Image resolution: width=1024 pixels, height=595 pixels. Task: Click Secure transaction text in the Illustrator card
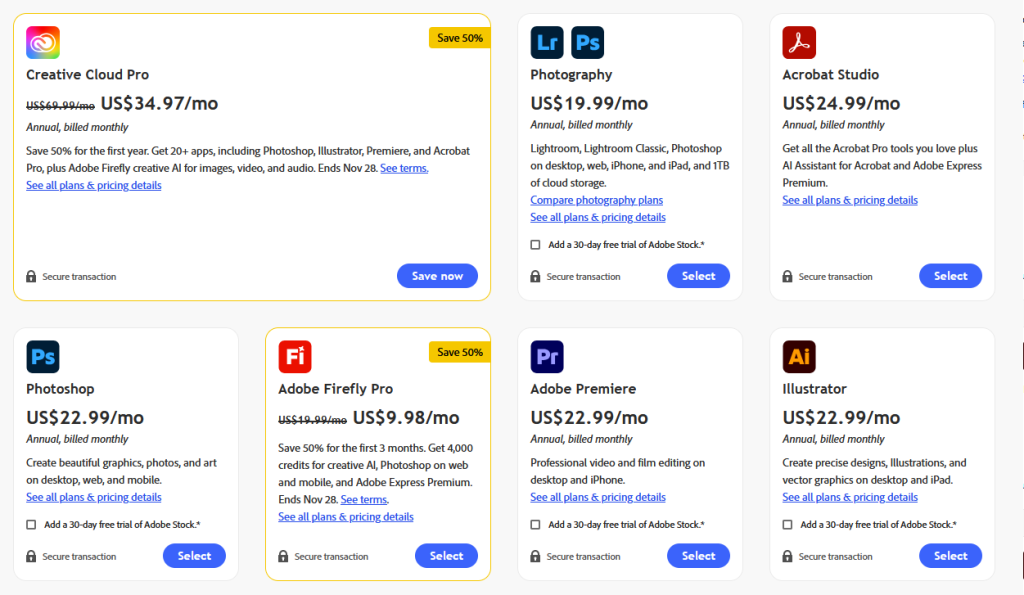[835, 556]
